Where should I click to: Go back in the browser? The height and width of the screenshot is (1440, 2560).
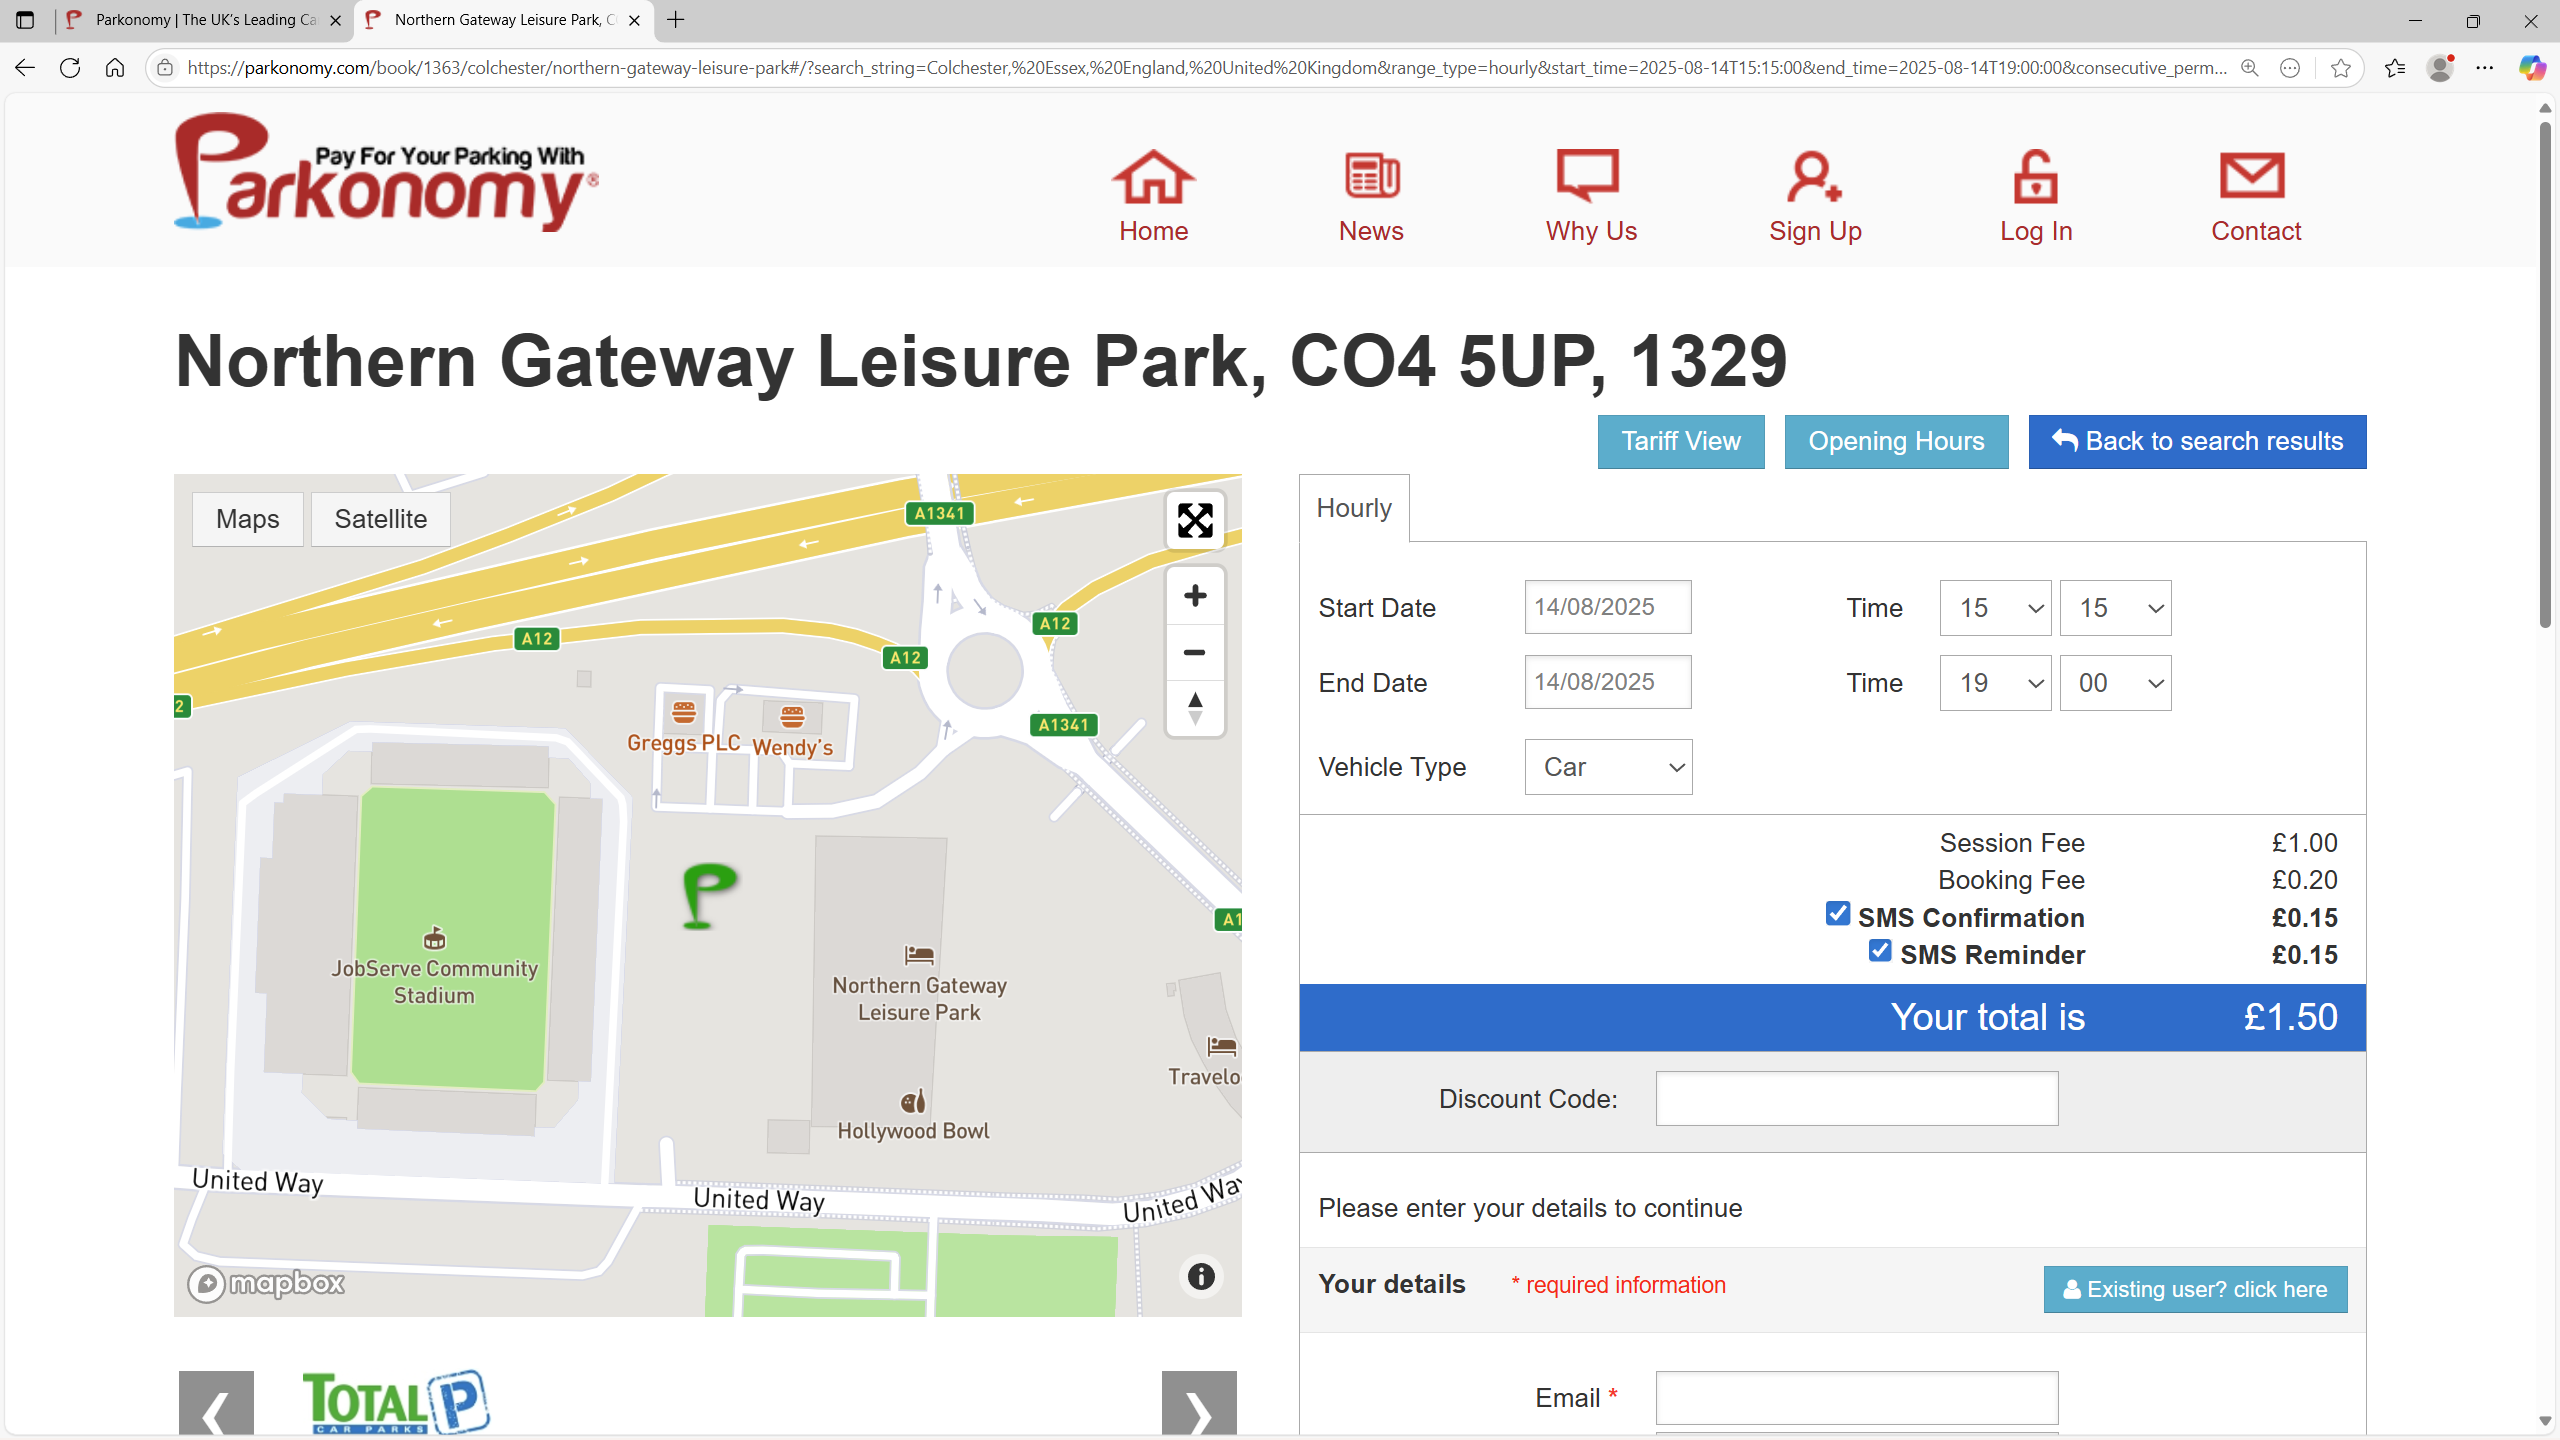coord(25,68)
